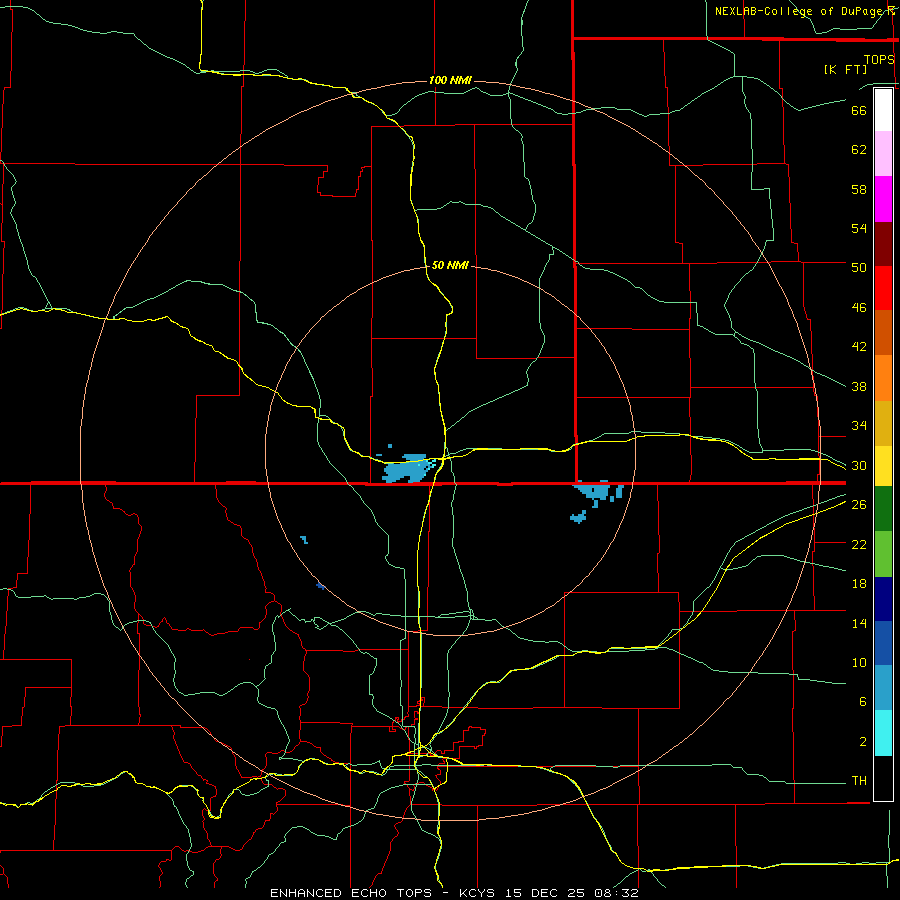Click the '14' legend value
This screenshot has height=900, width=900.
[859, 623]
